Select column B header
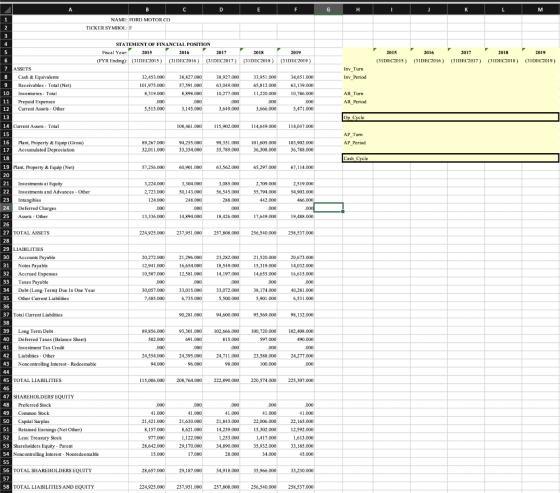This screenshot has height=493, width=560. tap(147, 9)
